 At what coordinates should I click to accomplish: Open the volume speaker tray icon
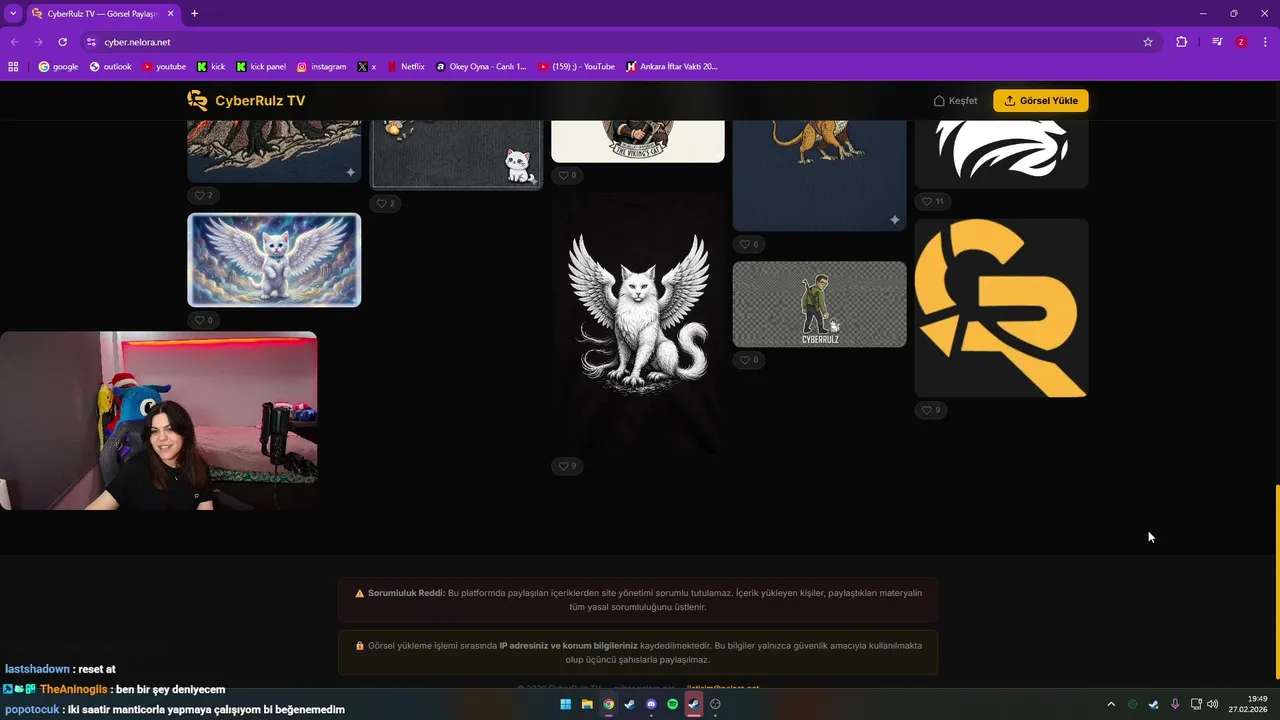pos(1212,704)
